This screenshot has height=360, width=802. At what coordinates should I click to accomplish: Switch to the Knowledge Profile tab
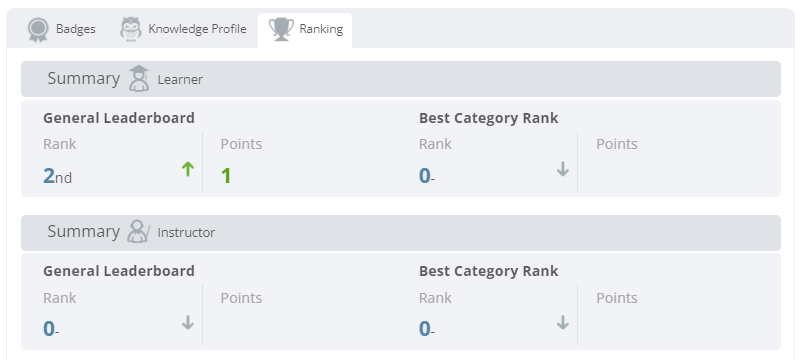point(183,29)
